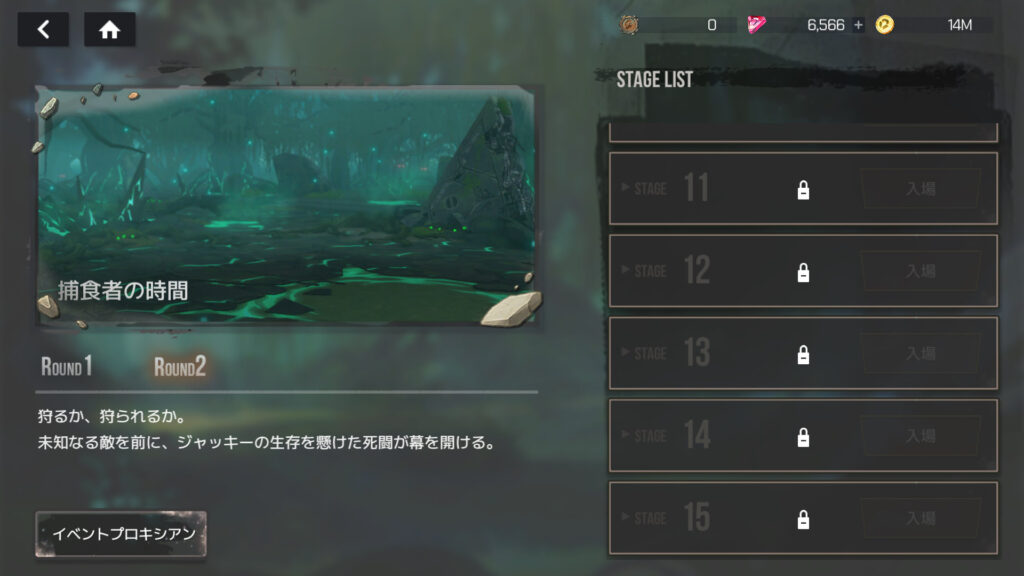Tap the lock icon on Stage 13
The image size is (1024, 576).
pyautogui.click(x=803, y=354)
